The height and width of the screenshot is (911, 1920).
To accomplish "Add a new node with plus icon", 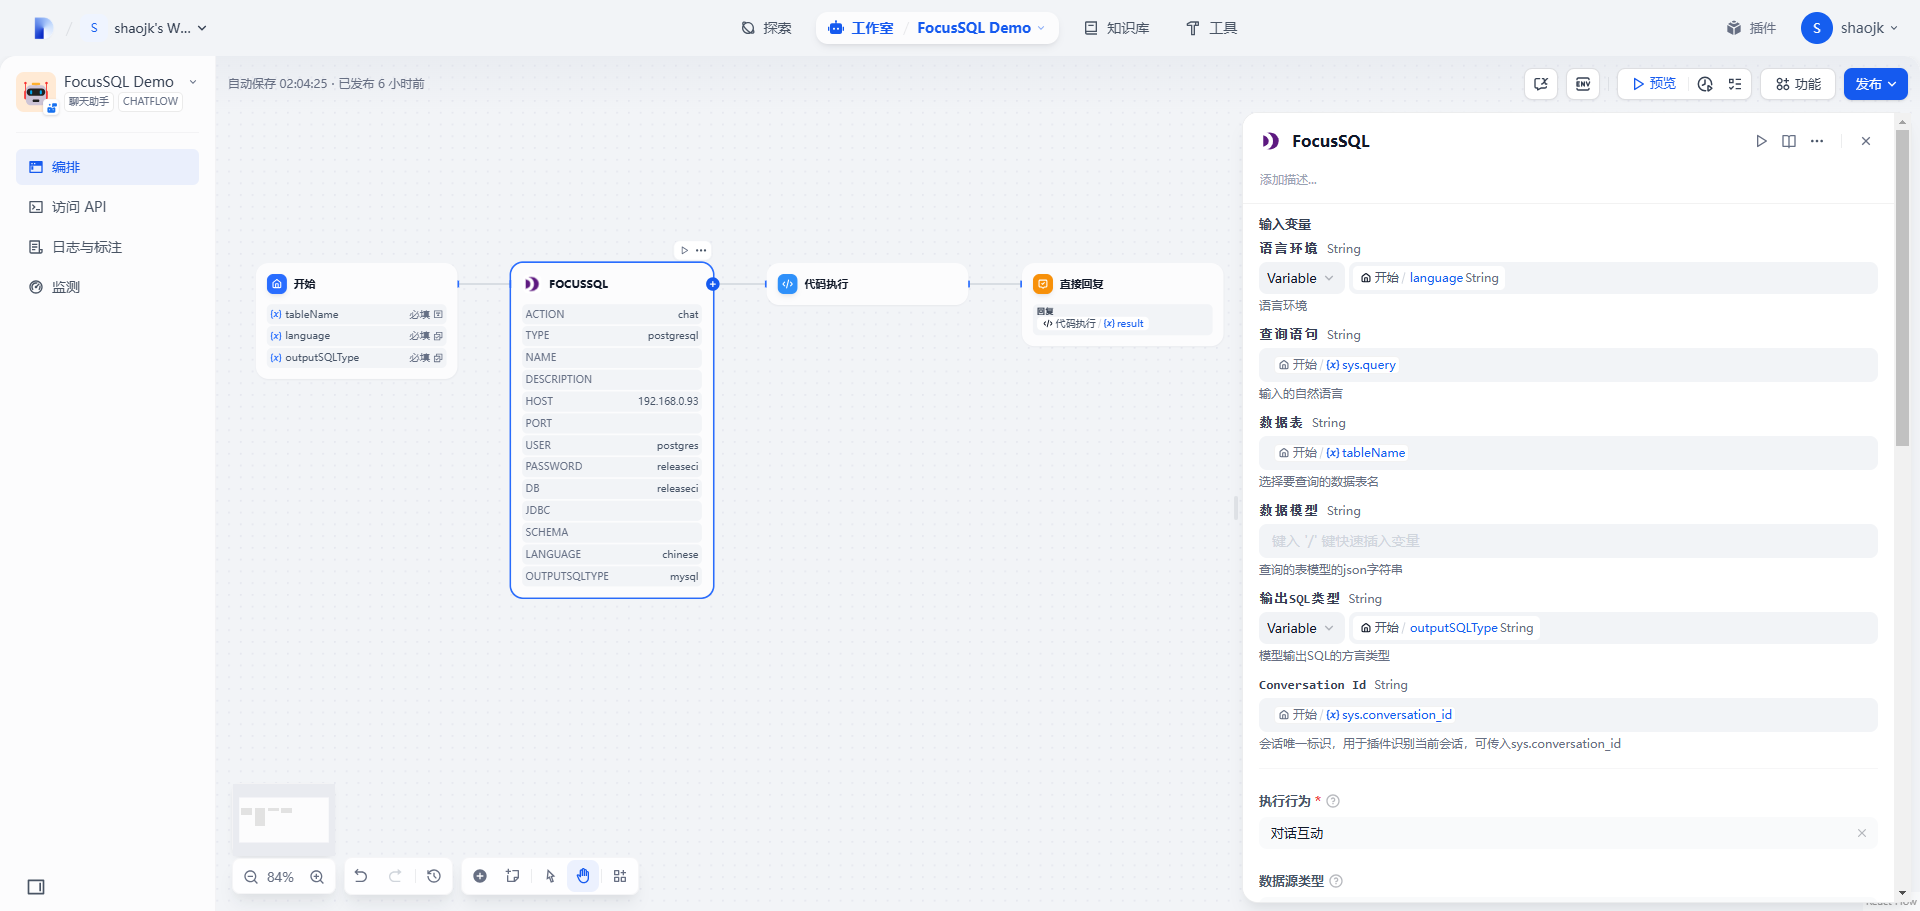I will 480,876.
